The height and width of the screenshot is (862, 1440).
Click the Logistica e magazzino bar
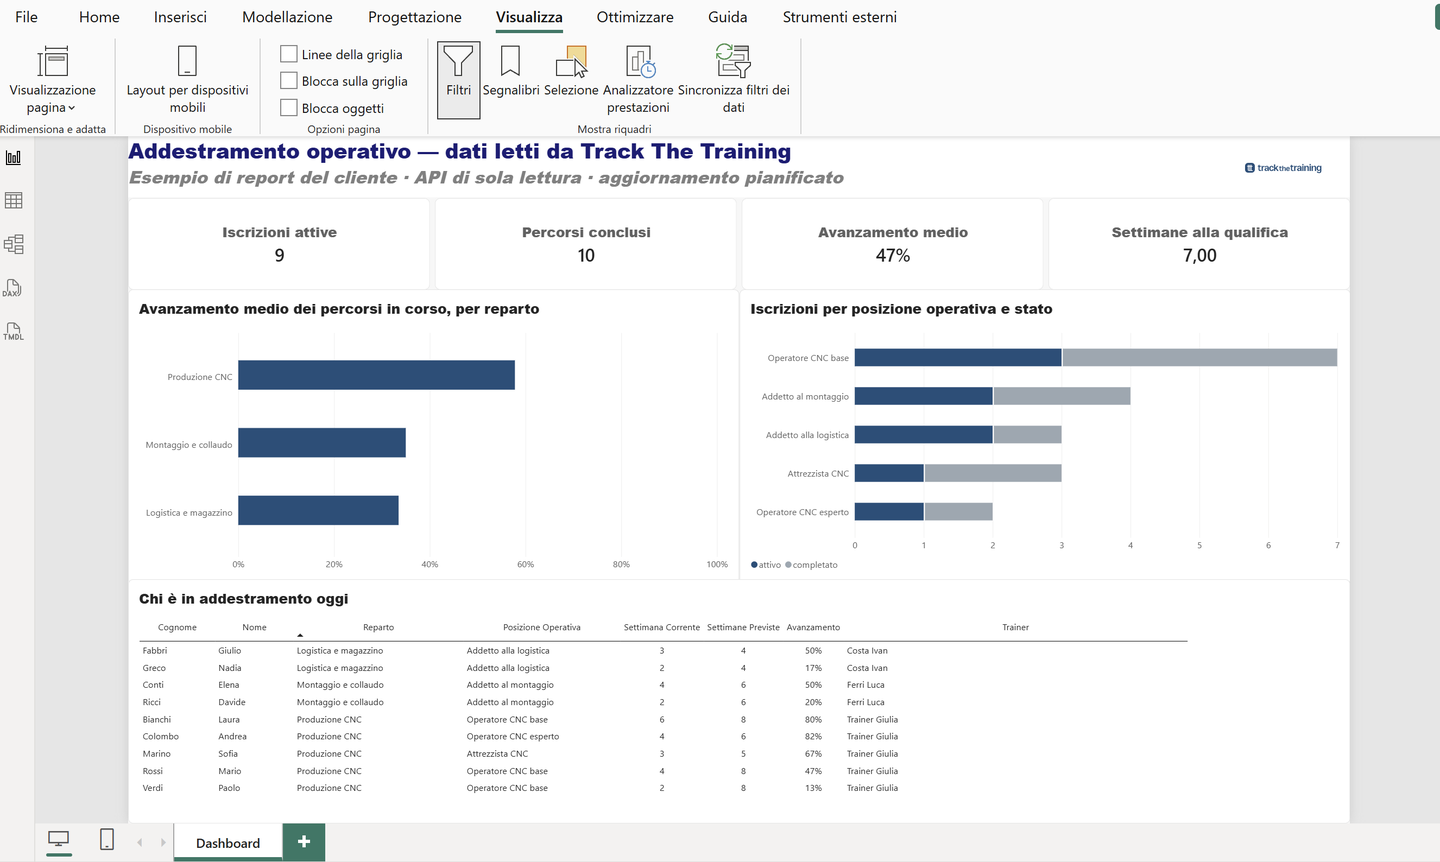pos(318,511)
